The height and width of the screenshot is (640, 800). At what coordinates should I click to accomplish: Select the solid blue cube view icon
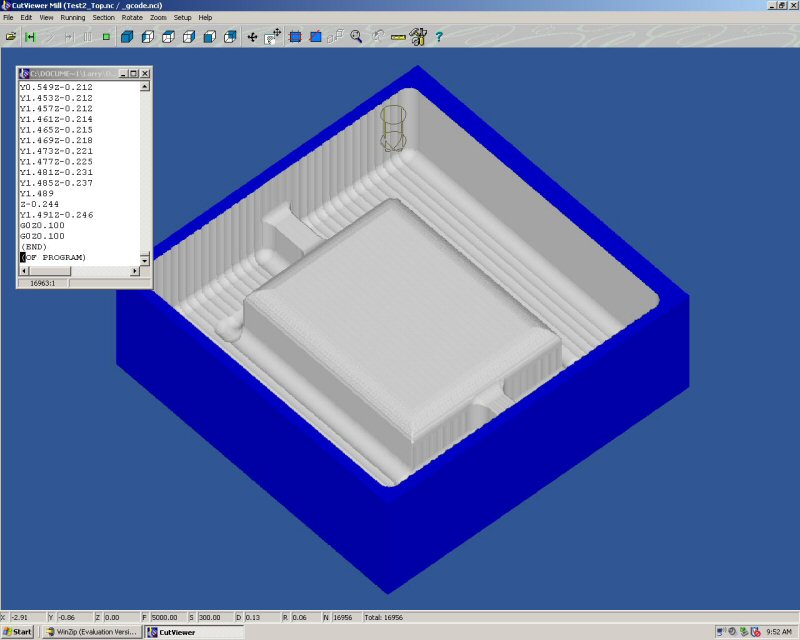pyautogui.click(x=127, y=37)
